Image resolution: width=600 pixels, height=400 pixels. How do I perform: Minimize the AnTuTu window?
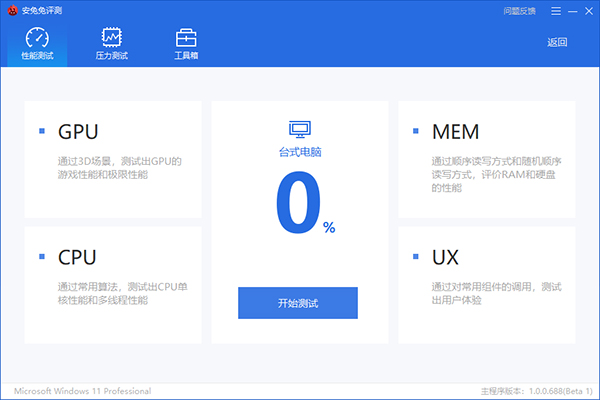click(x=568, y=11)
